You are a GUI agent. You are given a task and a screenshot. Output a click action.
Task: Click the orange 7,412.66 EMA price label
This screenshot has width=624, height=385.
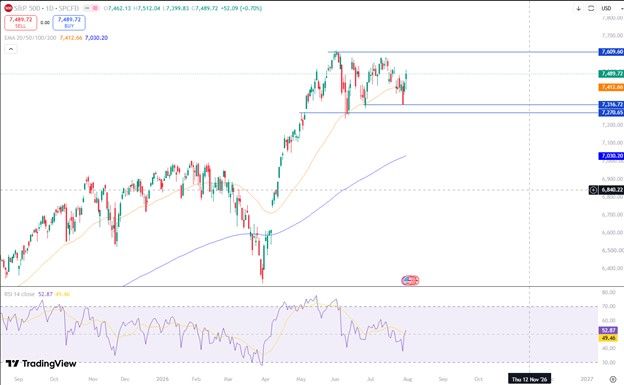pos(611,87)
